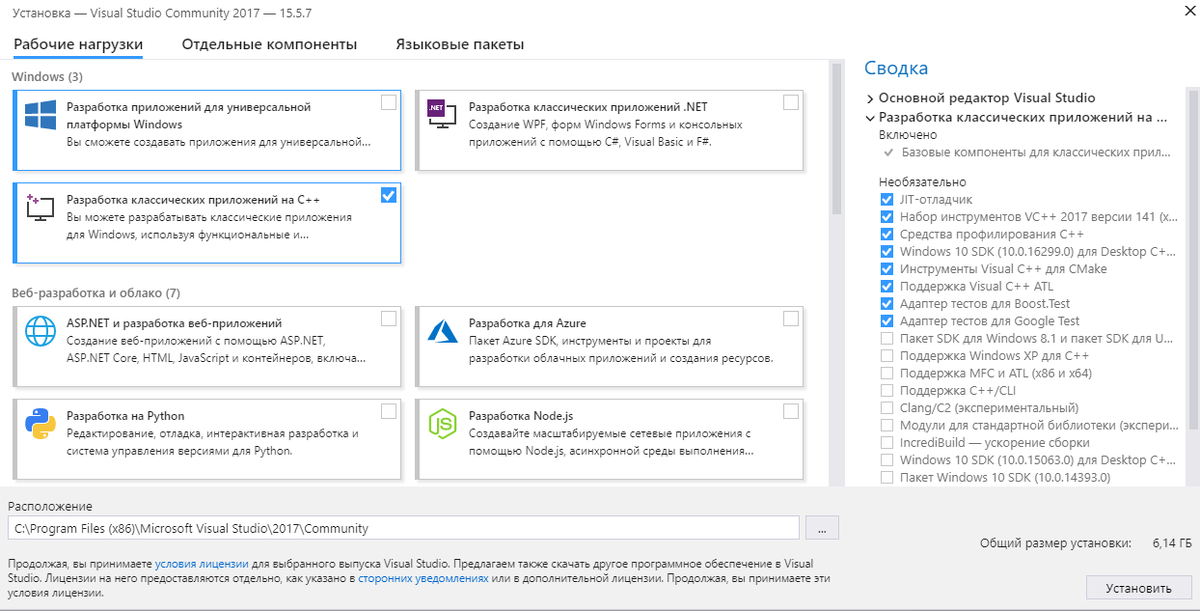The height and width of the screenshot is (611, 1200).
Task: Uncheck Адаптер тестов для Google Test
Action: tap(887, 321)
